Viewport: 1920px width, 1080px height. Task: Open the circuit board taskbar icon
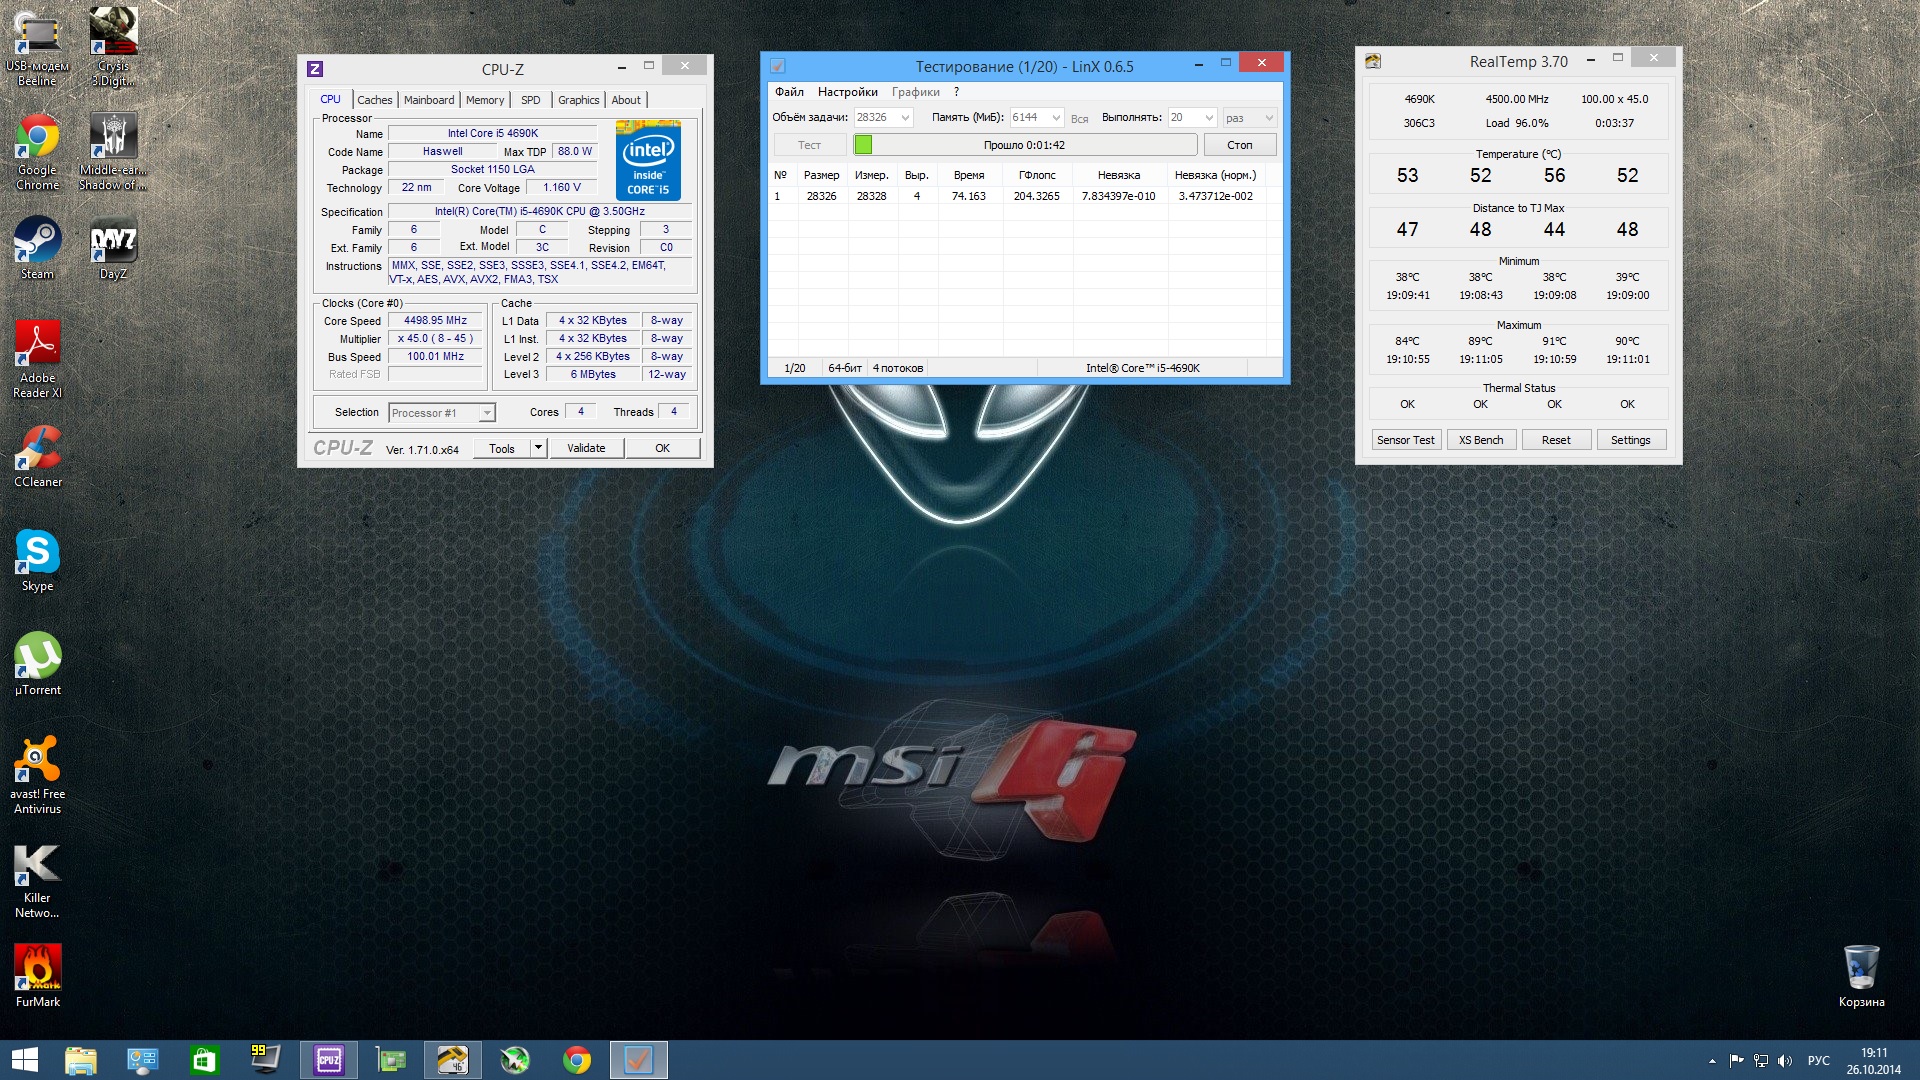pyautogui.click(x=391, y=1060)
